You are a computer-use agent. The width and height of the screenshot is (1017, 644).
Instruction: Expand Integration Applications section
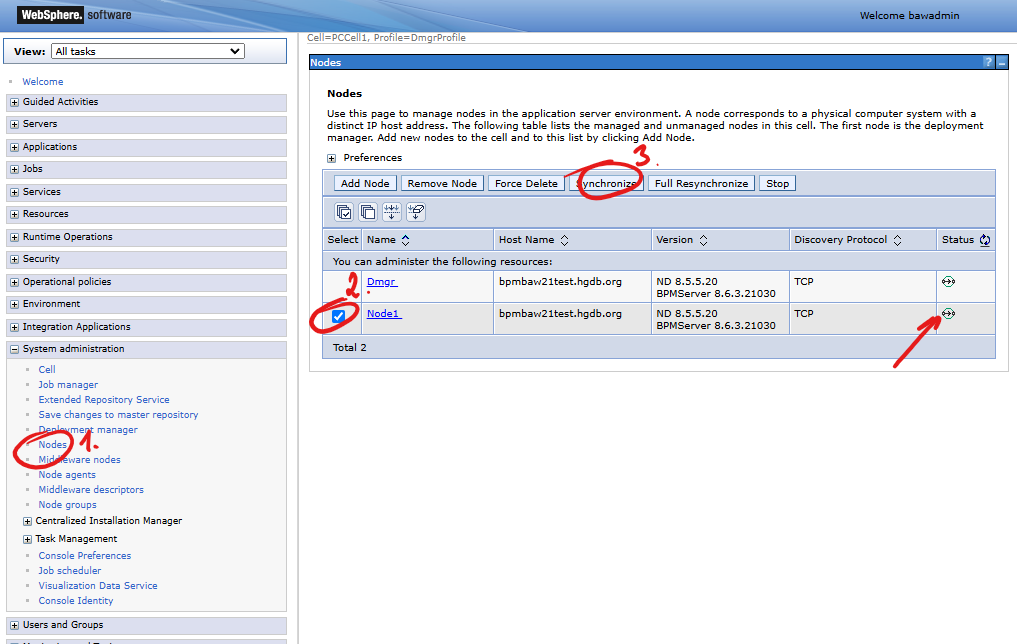click(x=14, y=328)
